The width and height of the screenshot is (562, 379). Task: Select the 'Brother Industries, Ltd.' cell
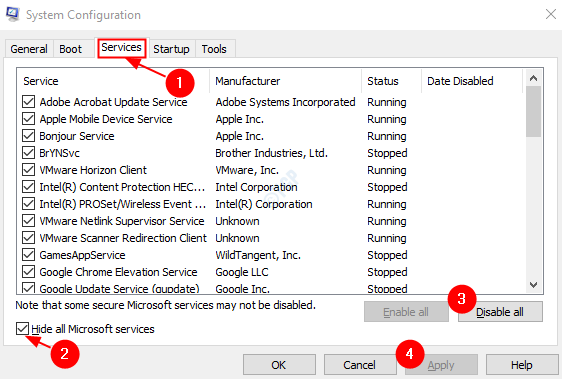click(x=271, y=153)
